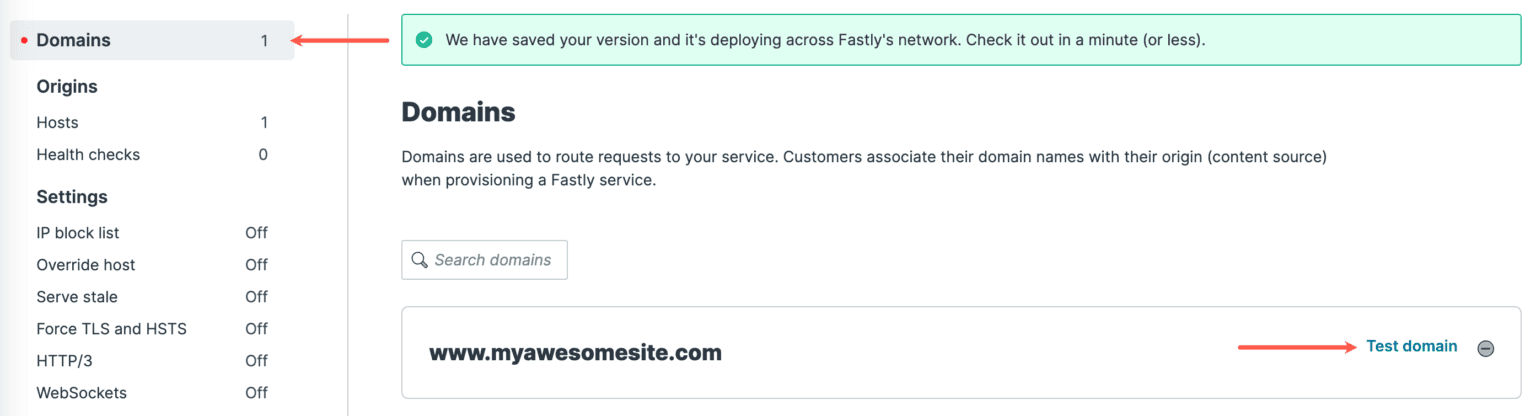Select the IP block list setting

152,233
